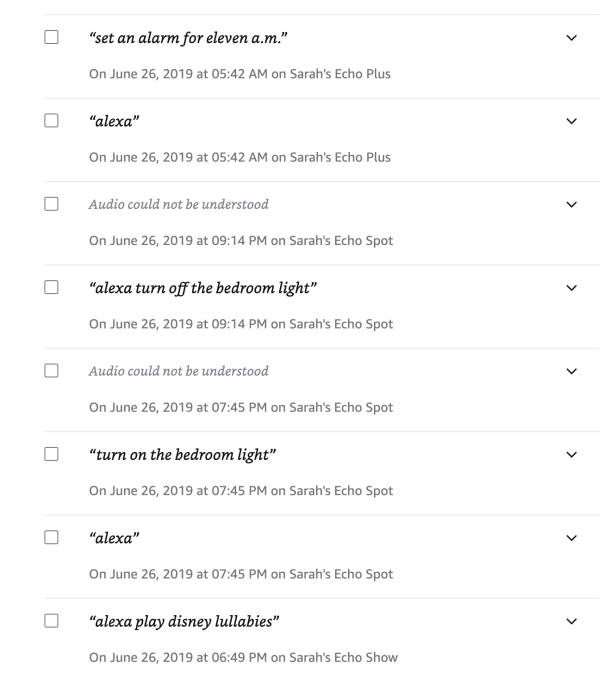Expand the "alexa turn off the bedroom light" chevron

coord(571,288)
